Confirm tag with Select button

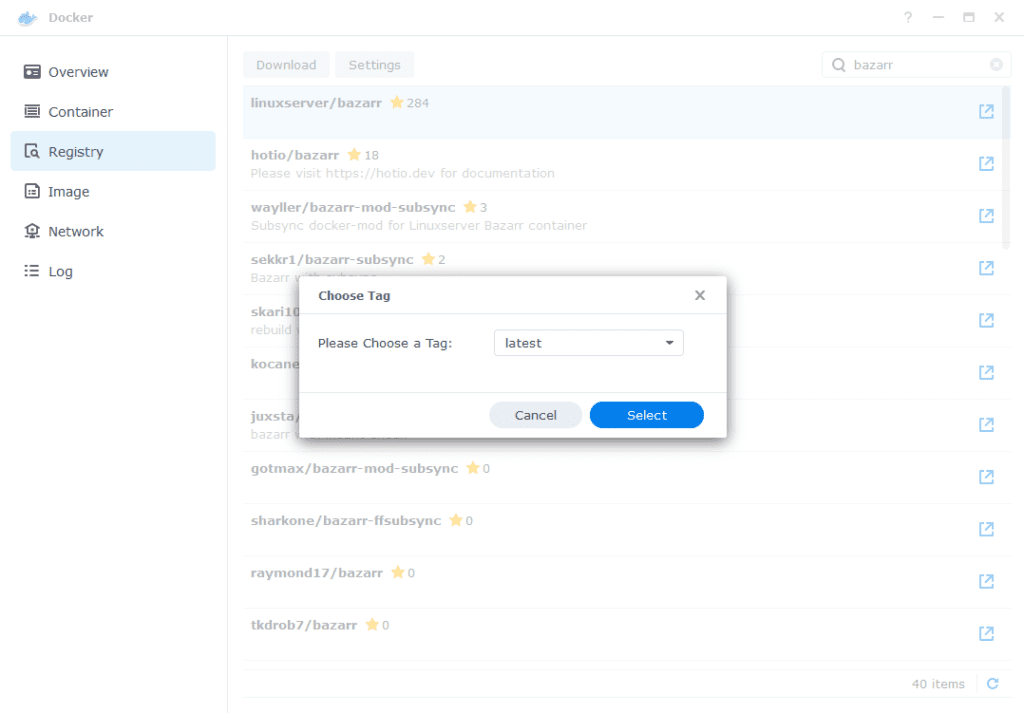coord(647,415)
